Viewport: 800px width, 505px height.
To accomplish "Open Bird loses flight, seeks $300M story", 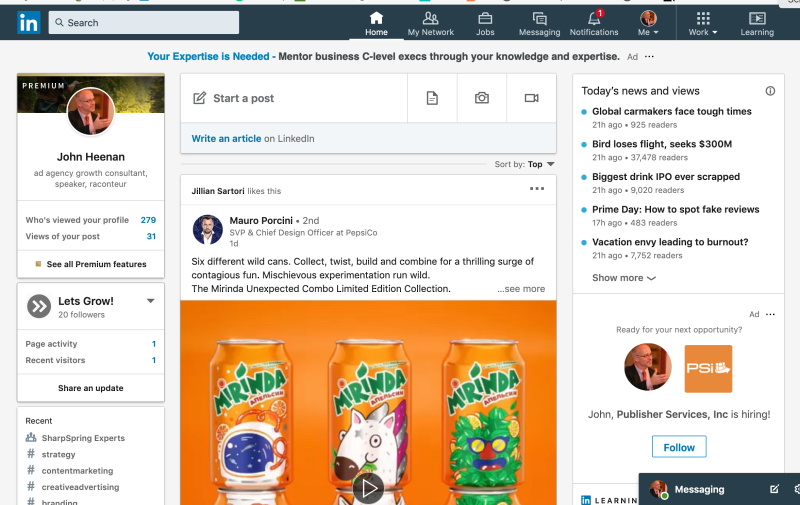I will 662,144.
